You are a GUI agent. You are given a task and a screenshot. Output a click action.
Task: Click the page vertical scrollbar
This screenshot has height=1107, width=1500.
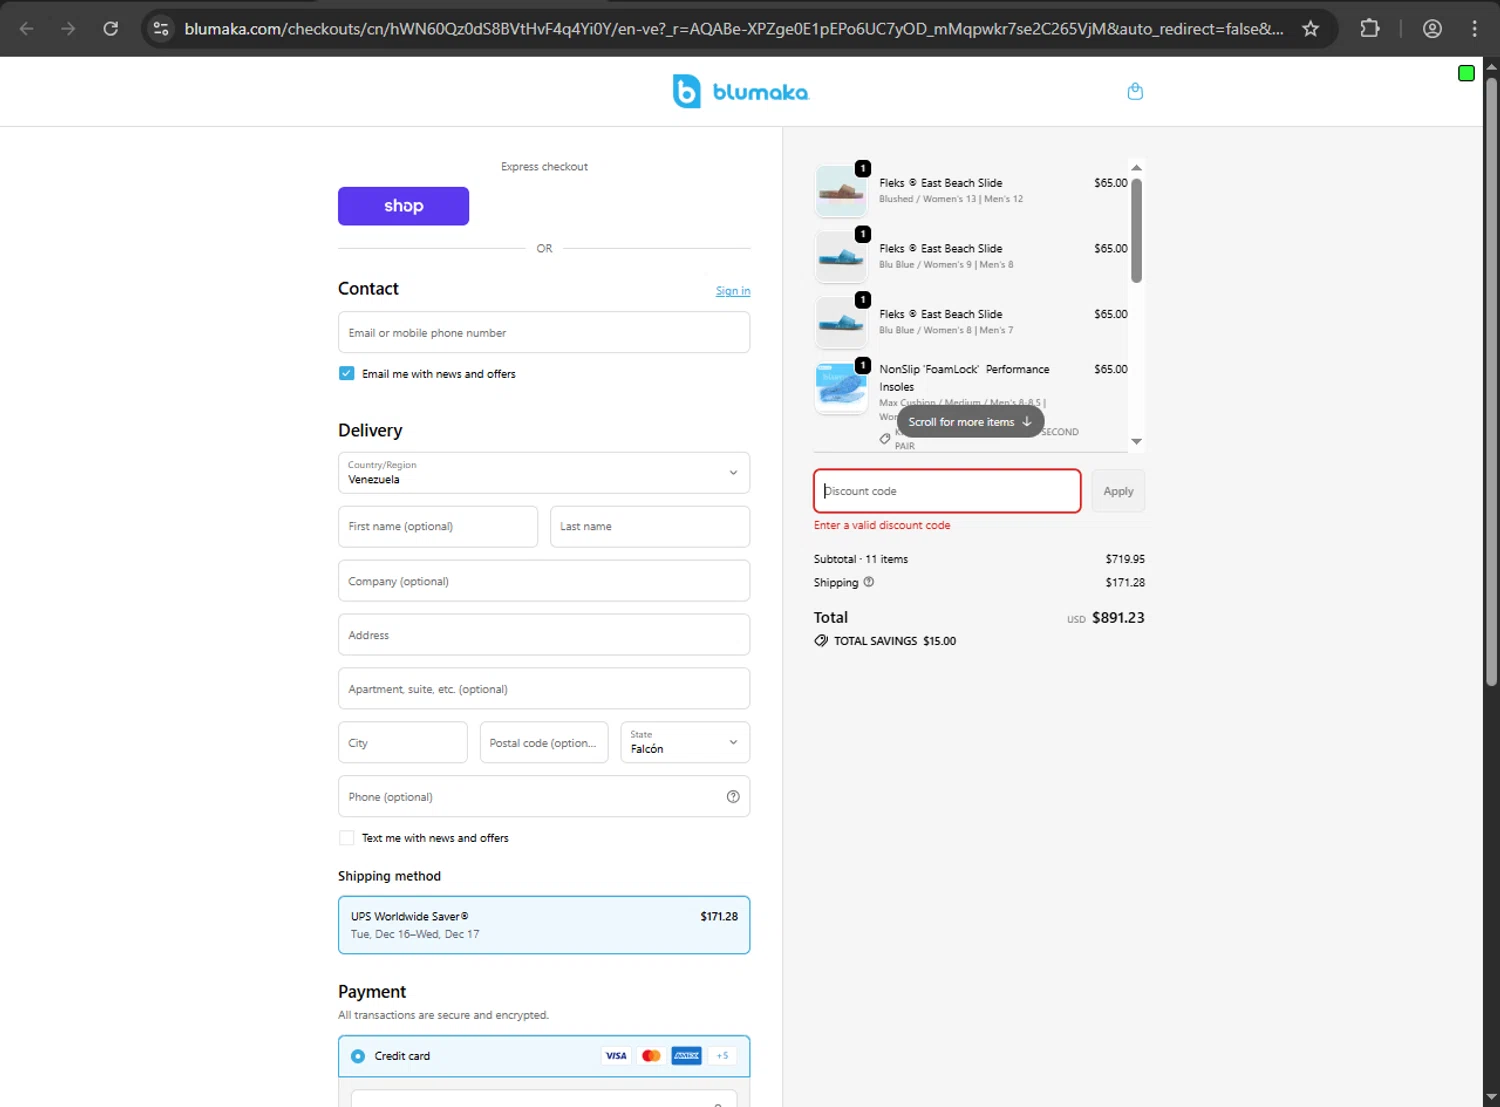tap(1491, 380)
